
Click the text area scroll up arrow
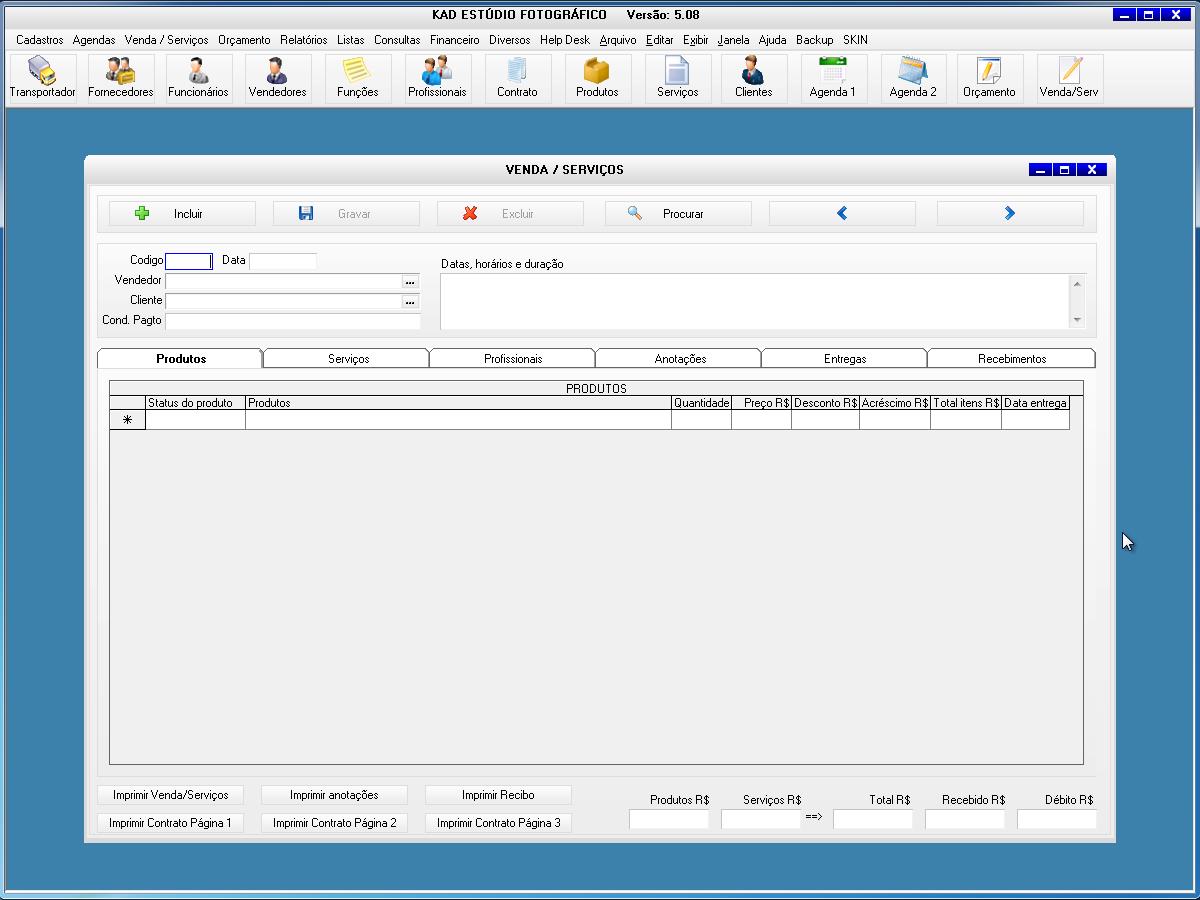1077,284
